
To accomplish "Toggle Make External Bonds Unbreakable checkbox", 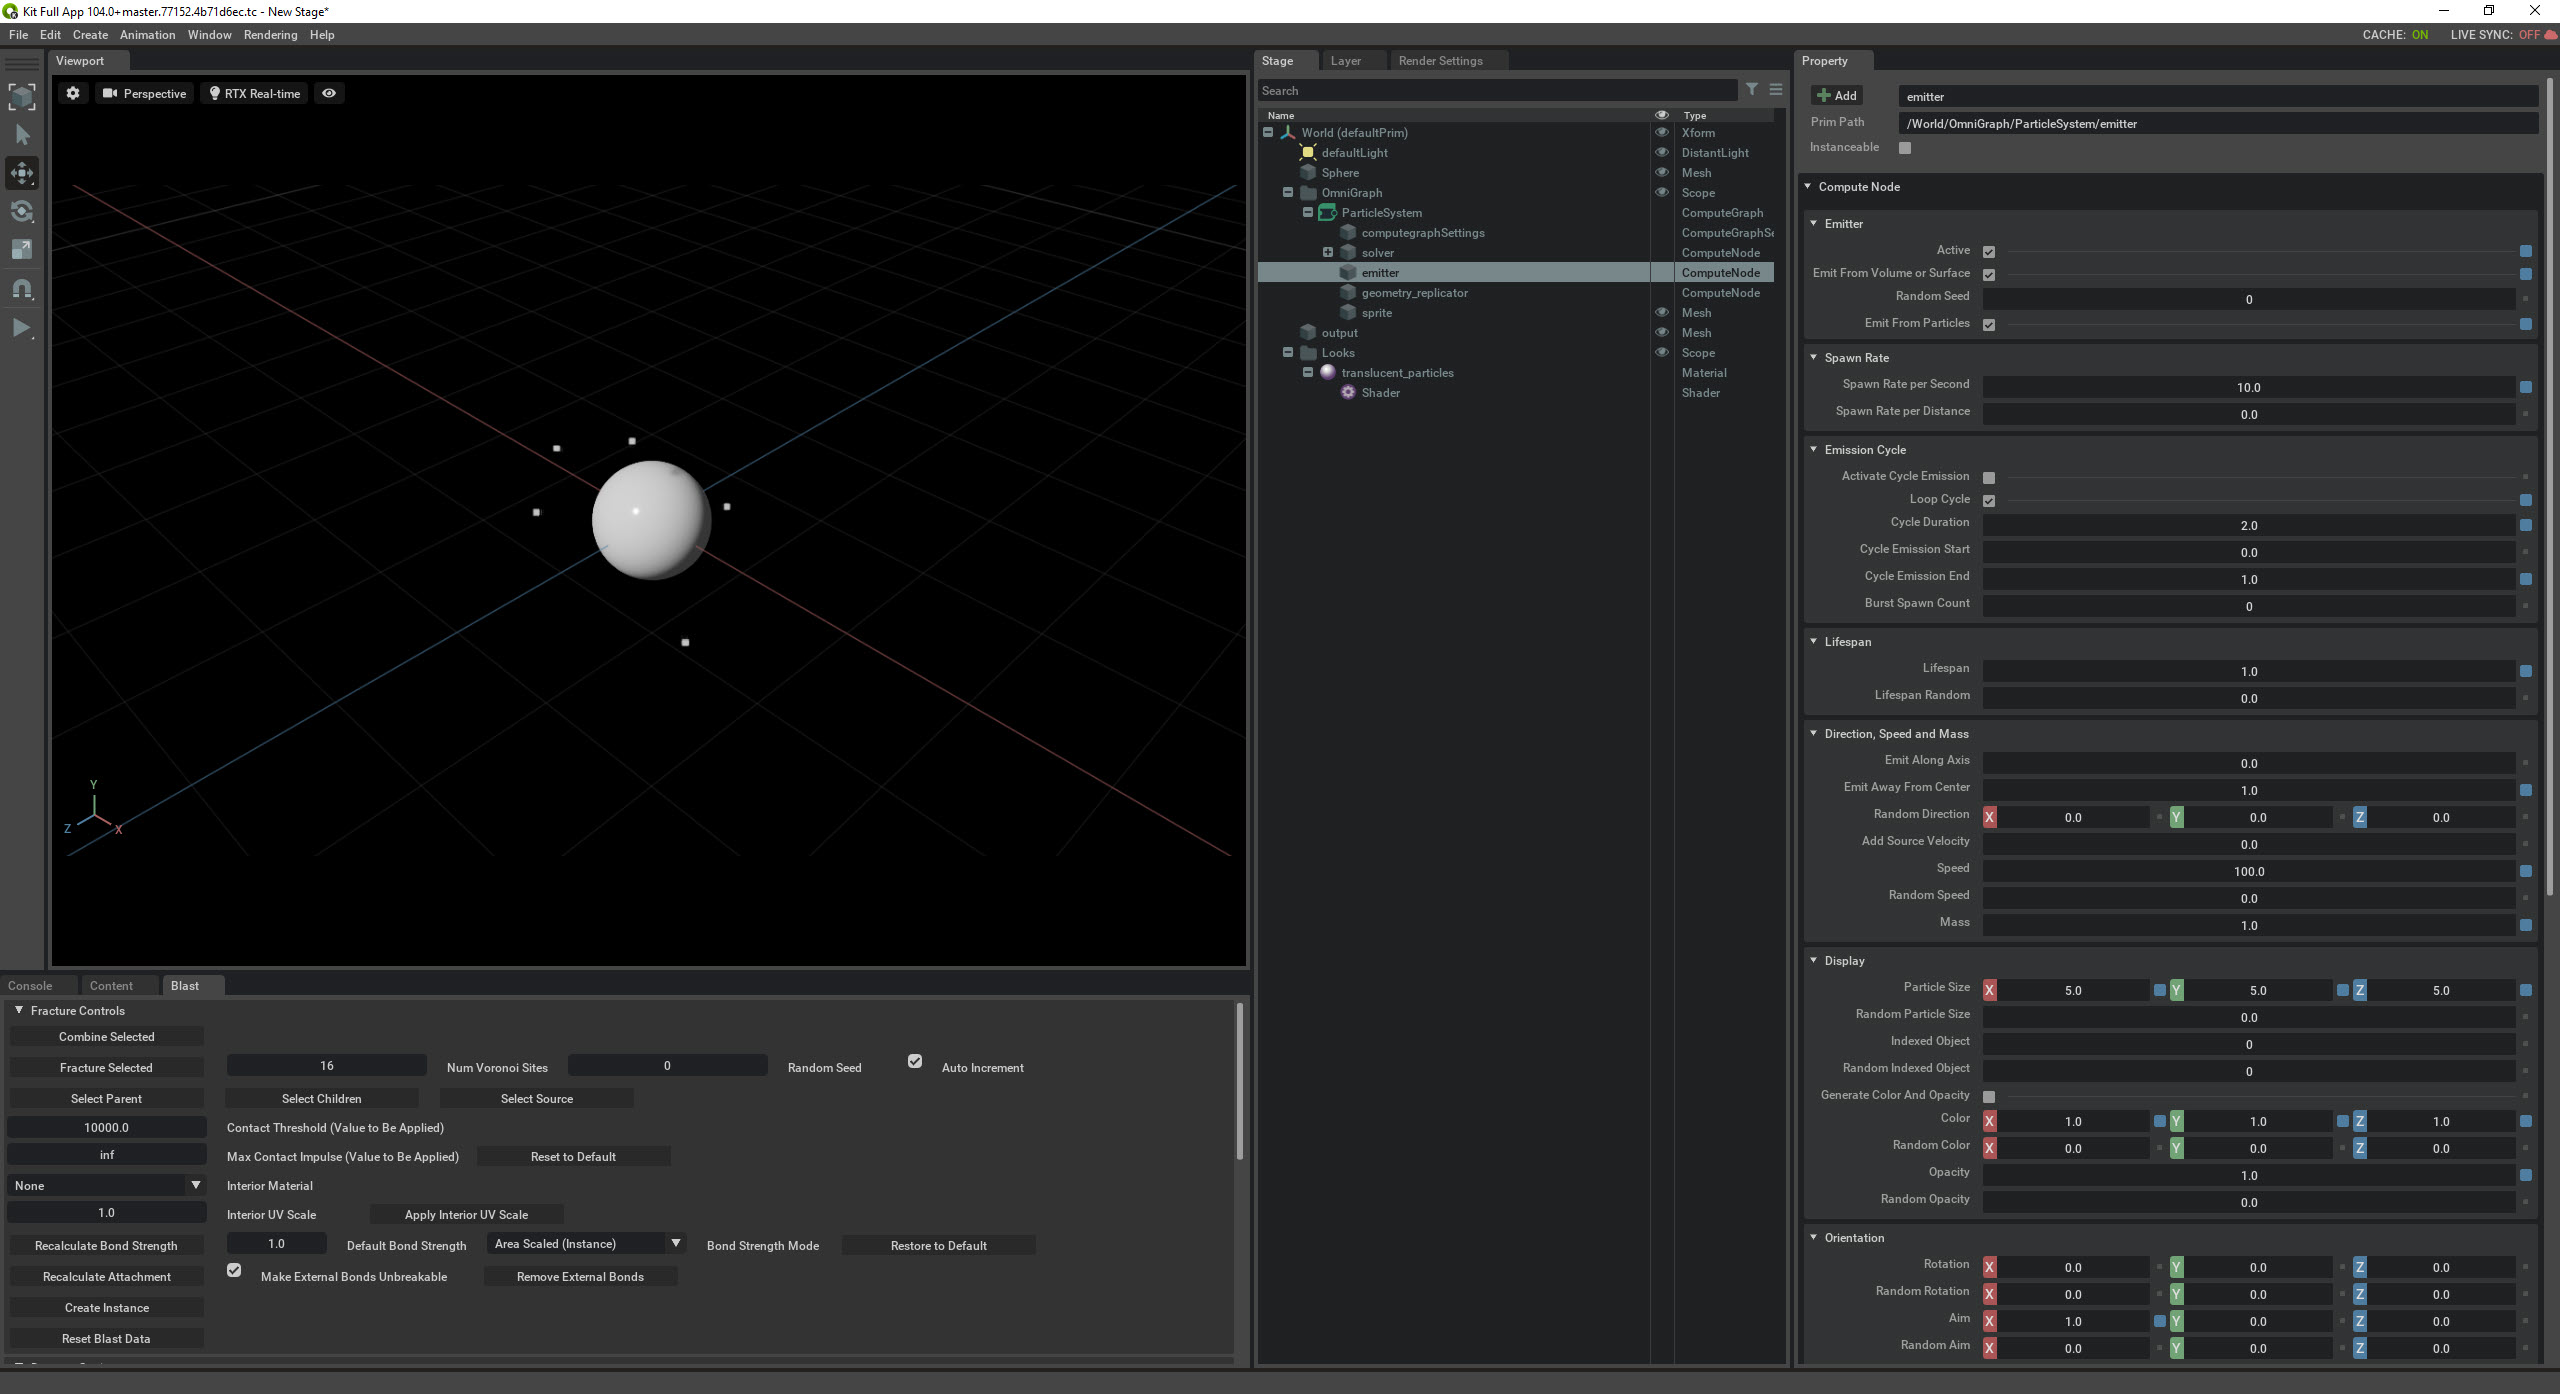I will [x=234, y=1271].
